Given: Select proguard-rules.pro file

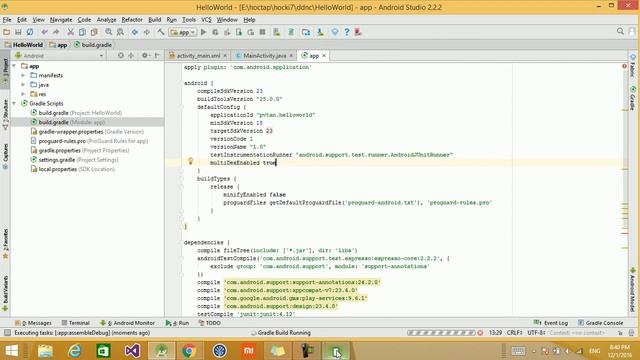Looking at the screenshot, I should [x=89, y=141].
